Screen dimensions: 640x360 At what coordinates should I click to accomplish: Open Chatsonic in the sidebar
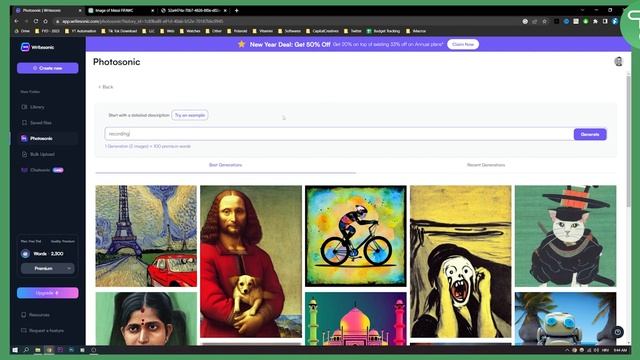40,170
